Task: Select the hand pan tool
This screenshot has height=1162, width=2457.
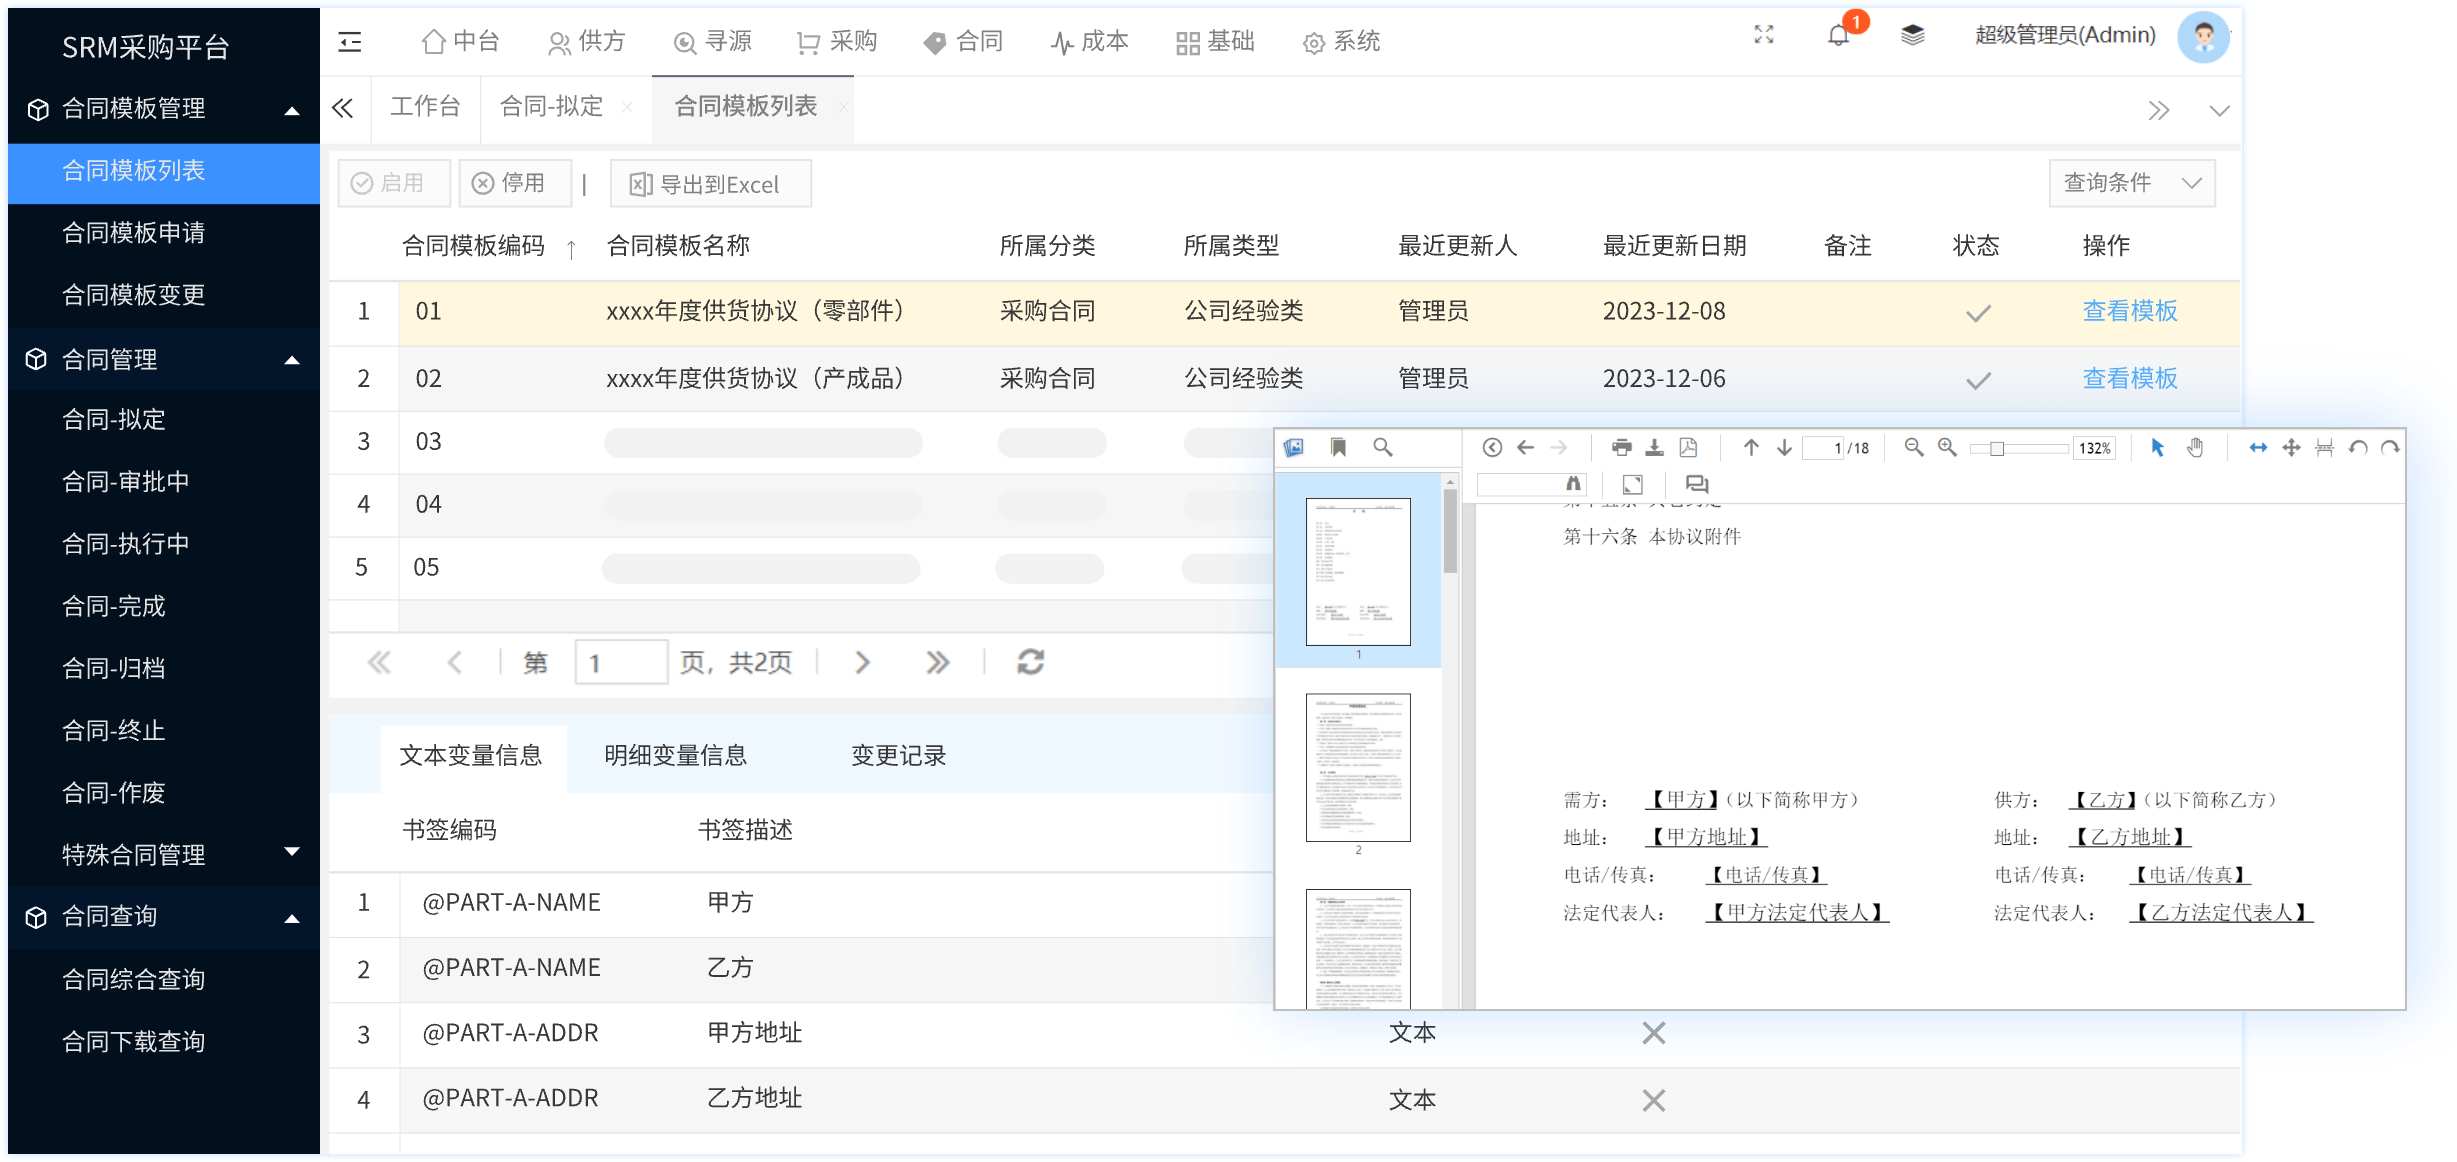Action: tap(2195, 448)
